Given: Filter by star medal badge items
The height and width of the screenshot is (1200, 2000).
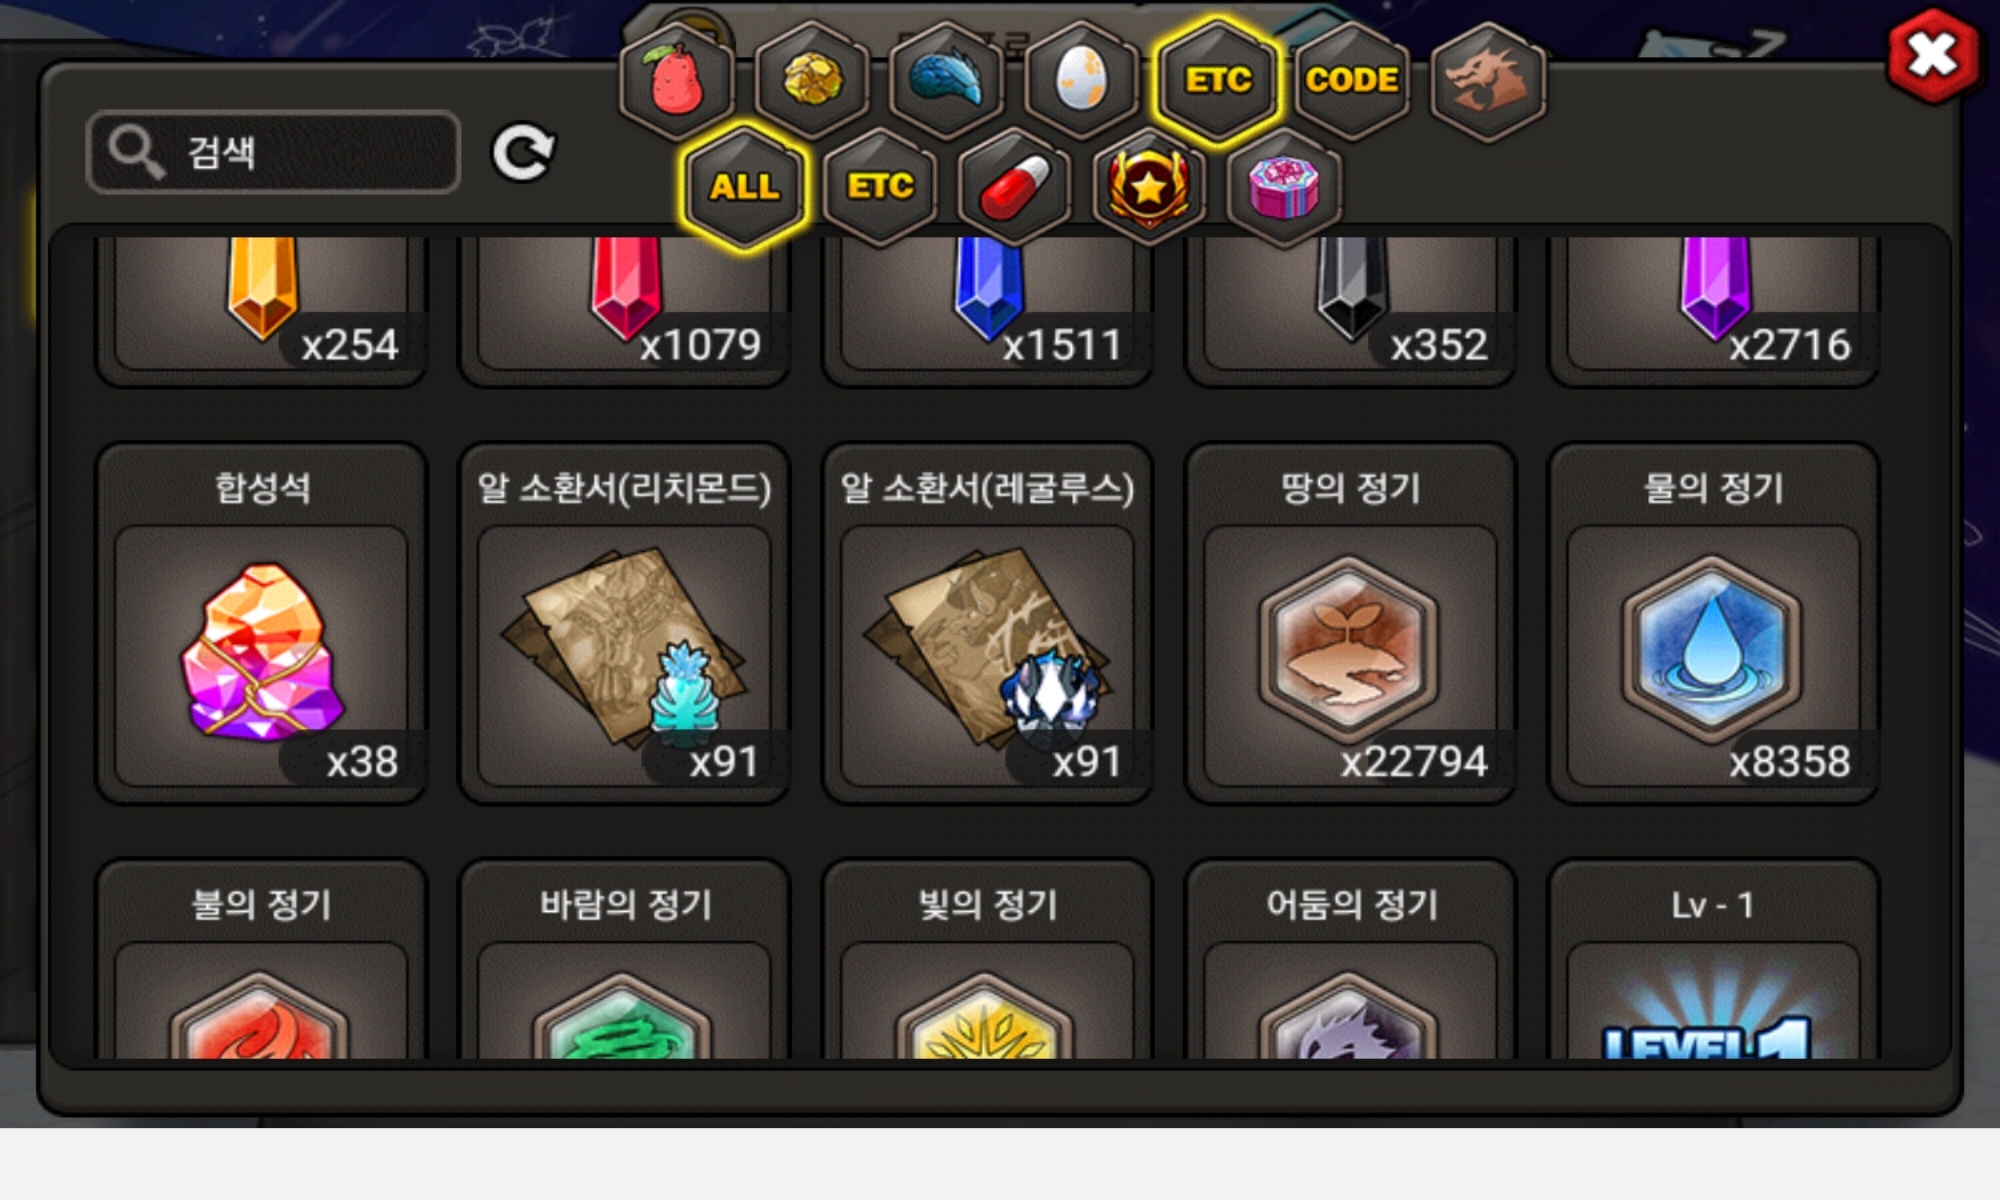Looking at the screenshot, I should click(1149, 187).
